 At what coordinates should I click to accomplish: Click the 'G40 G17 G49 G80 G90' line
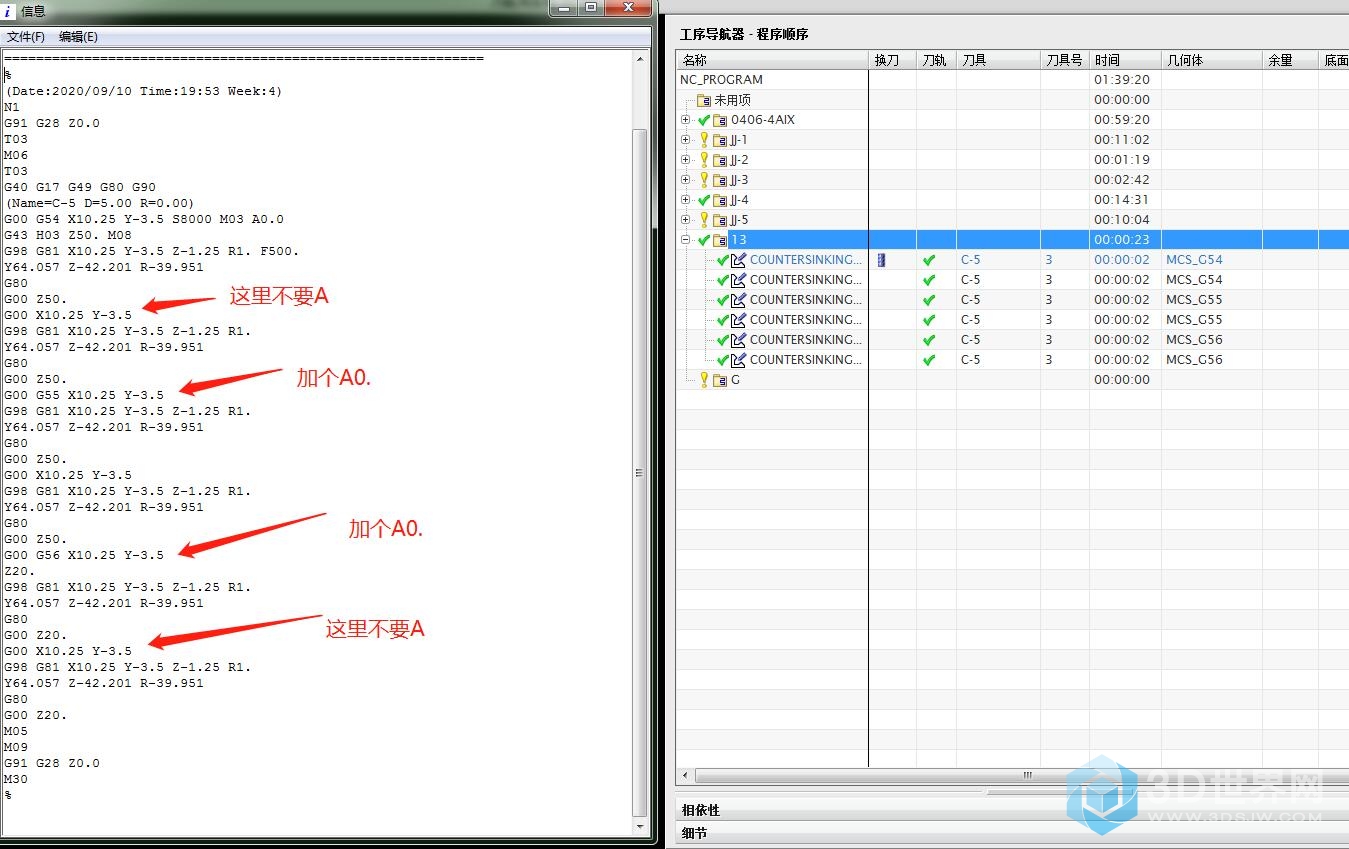[80, 187]
